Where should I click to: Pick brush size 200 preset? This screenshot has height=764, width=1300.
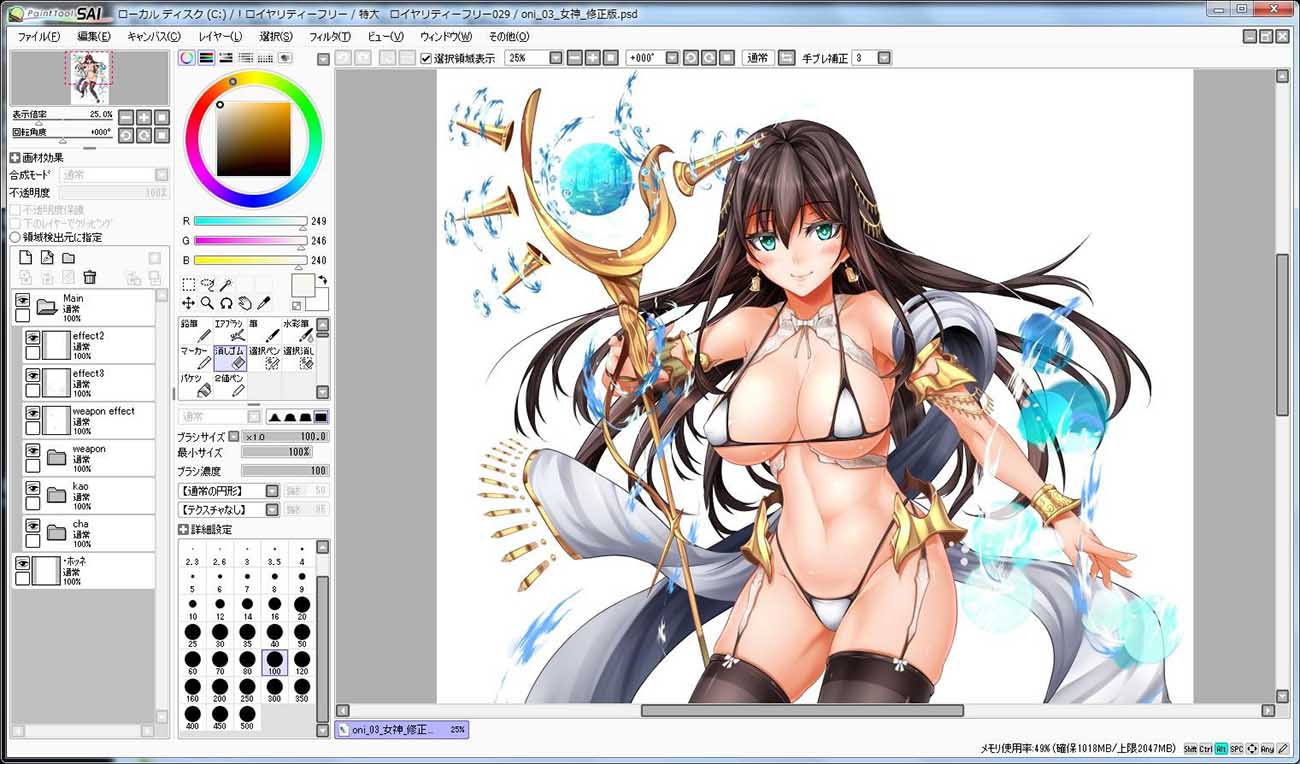click(x=220, y=689)
